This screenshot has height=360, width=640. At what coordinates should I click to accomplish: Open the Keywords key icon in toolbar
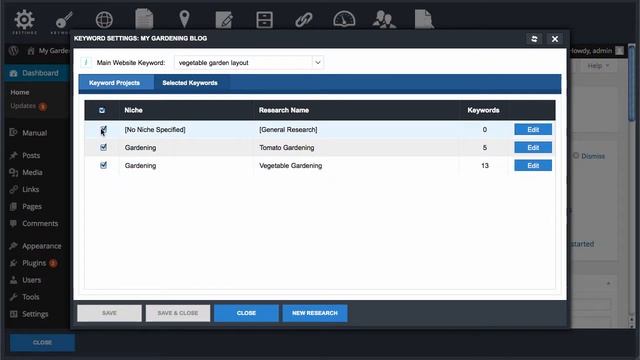coord(63,20)
